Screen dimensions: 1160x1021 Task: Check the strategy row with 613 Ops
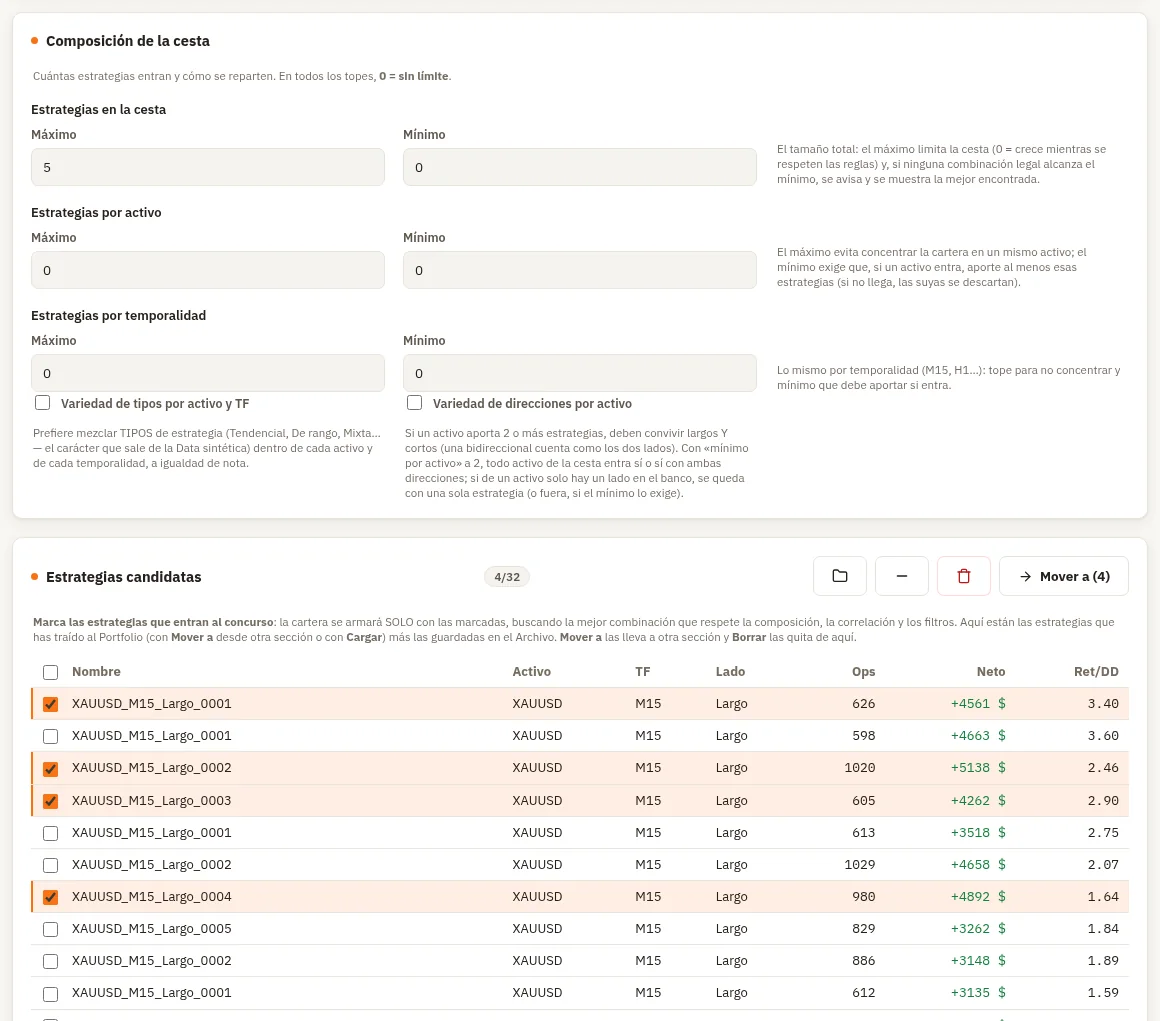(x=50, y=832)
